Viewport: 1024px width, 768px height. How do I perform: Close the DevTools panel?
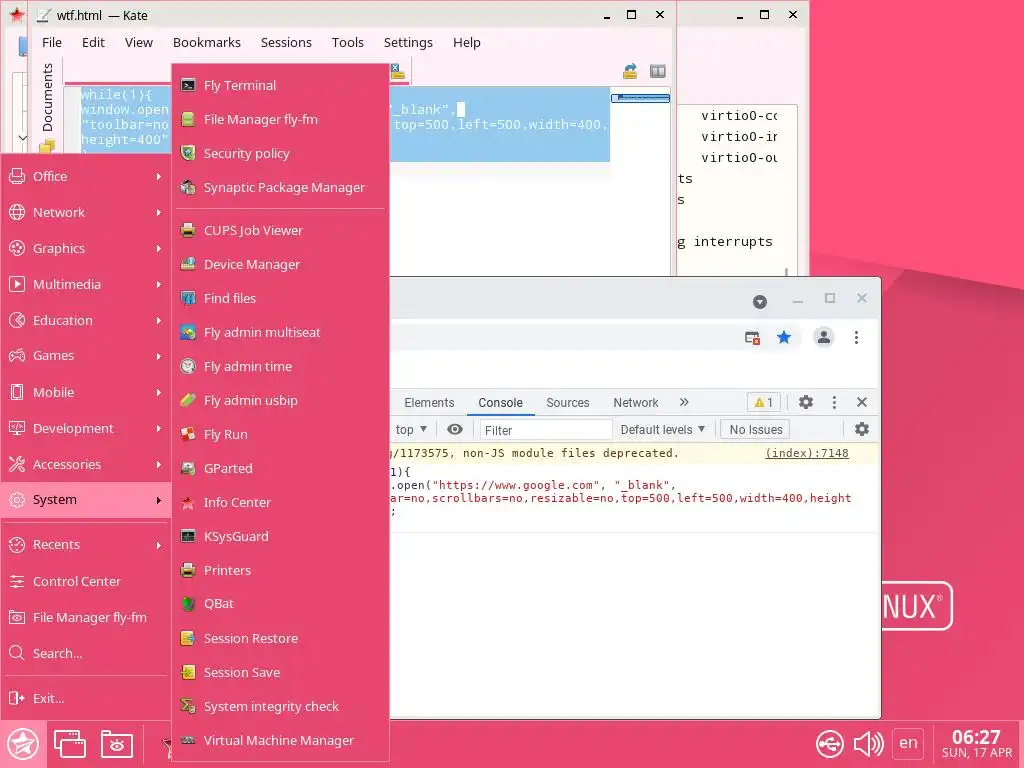point(861,402)
